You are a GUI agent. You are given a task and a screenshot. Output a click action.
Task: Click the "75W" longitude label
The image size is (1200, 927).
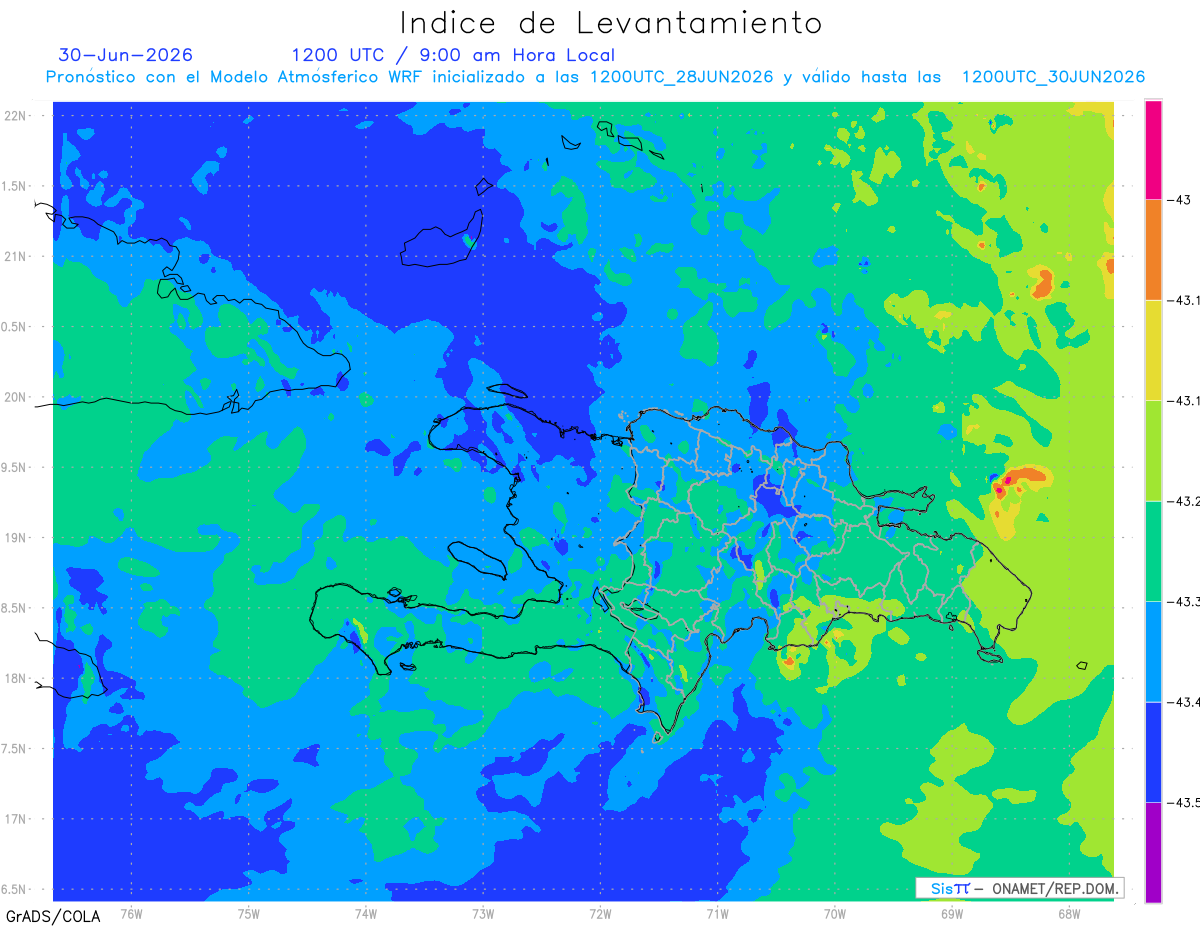249,913
